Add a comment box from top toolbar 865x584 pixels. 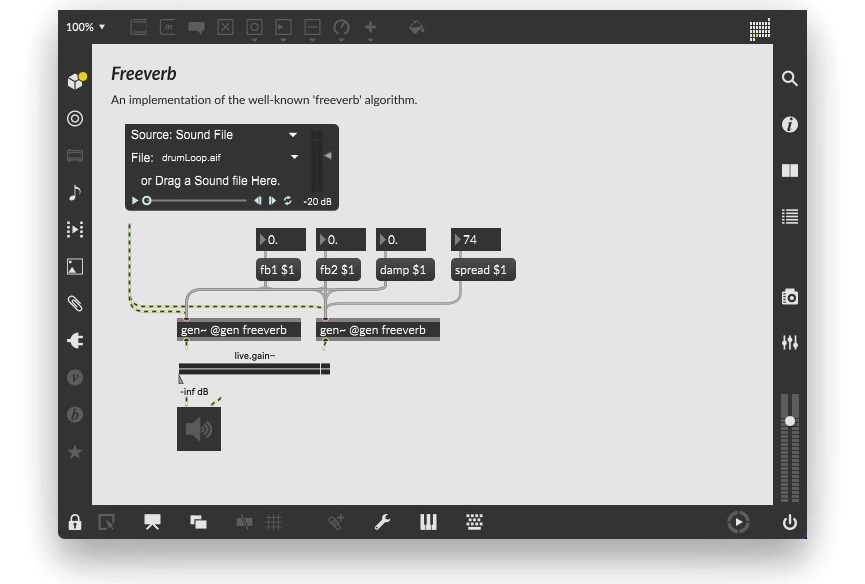[196, 27]
